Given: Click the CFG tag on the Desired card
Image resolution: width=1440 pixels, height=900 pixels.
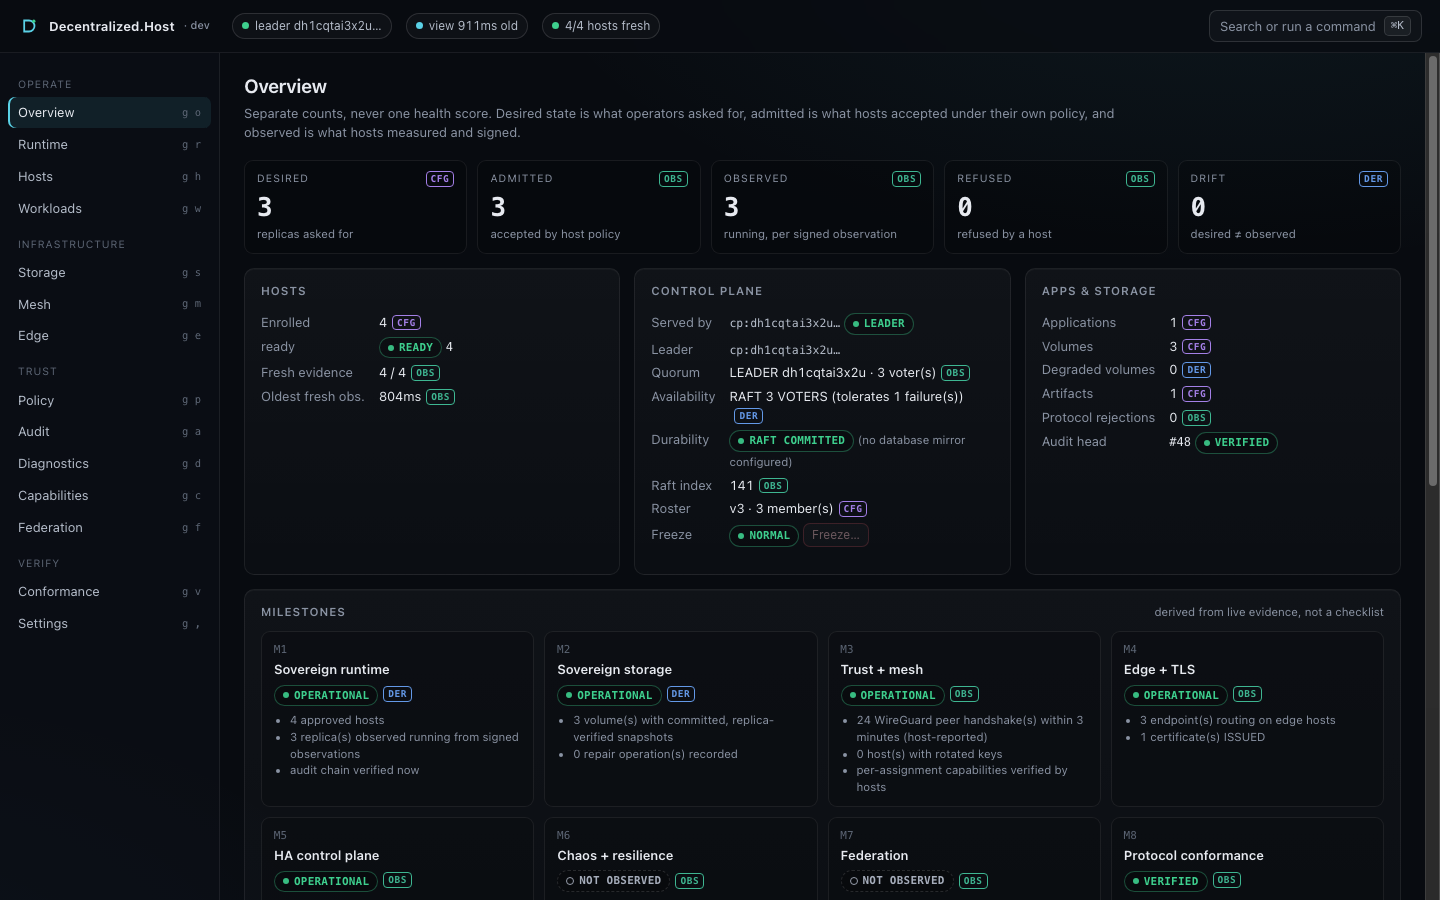Looking at the screenshot, I should [x=440, y=179].
